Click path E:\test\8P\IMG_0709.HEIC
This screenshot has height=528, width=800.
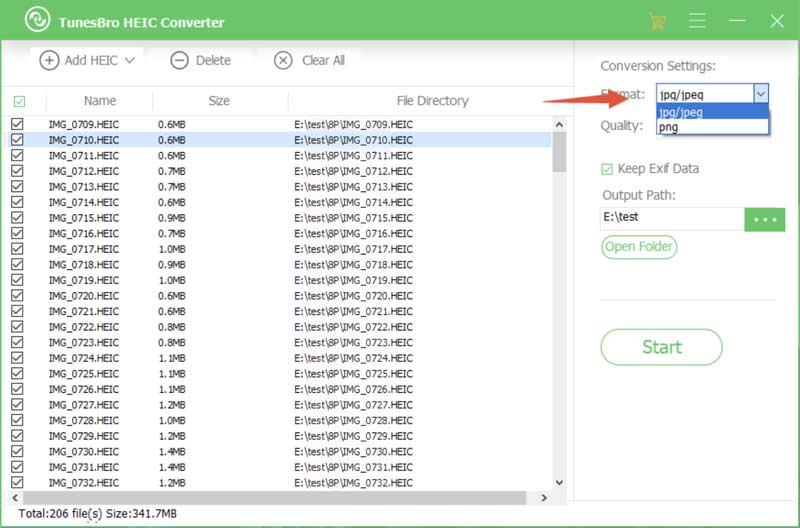(354, 124)
